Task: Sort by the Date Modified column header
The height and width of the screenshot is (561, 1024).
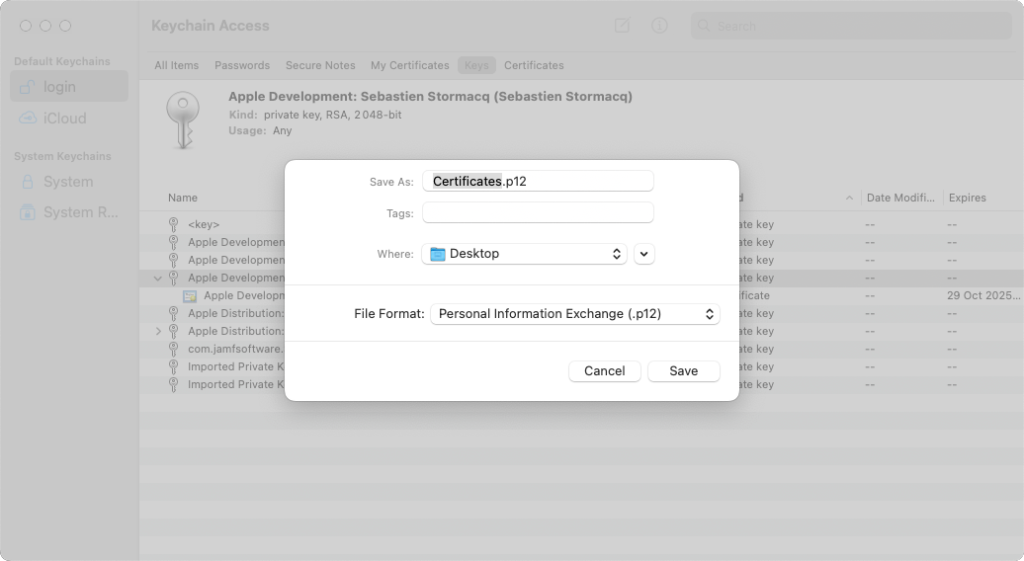Action: (x=900, y=197)
